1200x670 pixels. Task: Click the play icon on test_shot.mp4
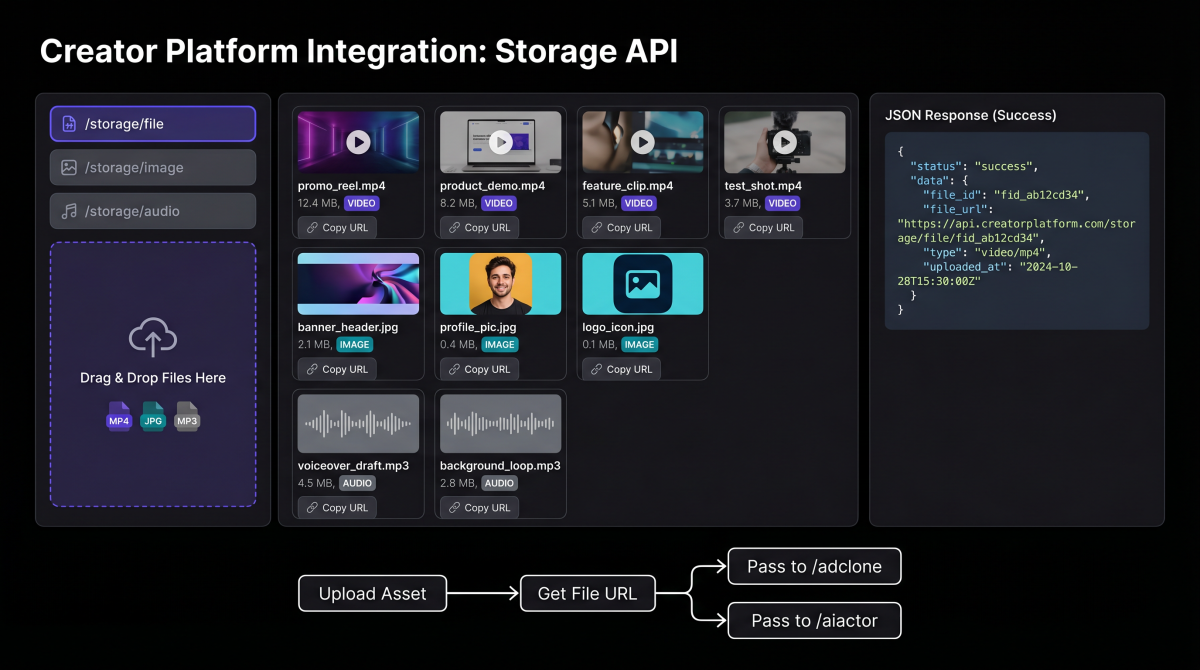click(785, 141)
